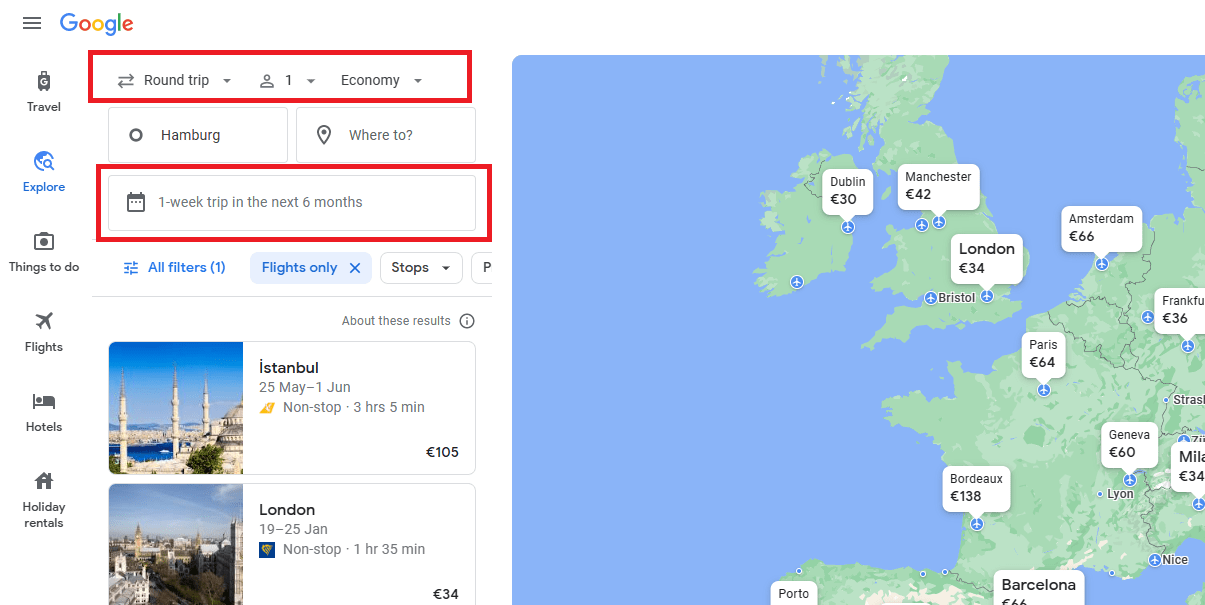Select the London €34 map price label
Viewport: 1205px width, 605px height.
(x=987, y=258)
